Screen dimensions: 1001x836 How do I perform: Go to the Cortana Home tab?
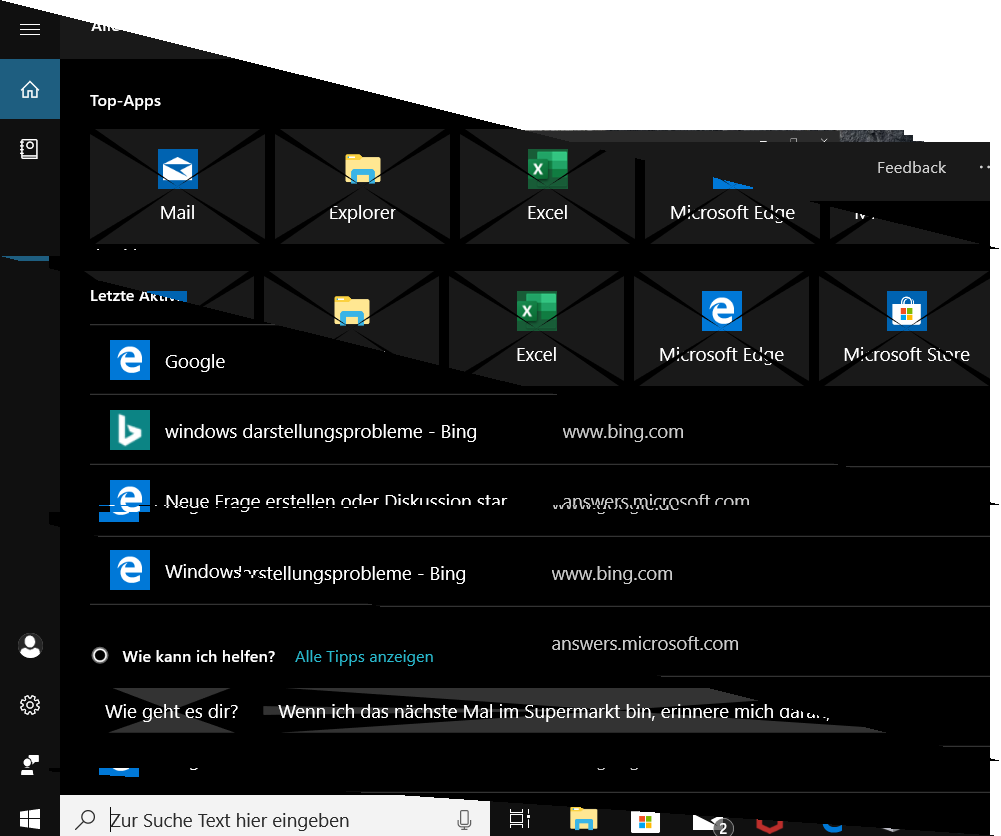click(x=30, y=89)
